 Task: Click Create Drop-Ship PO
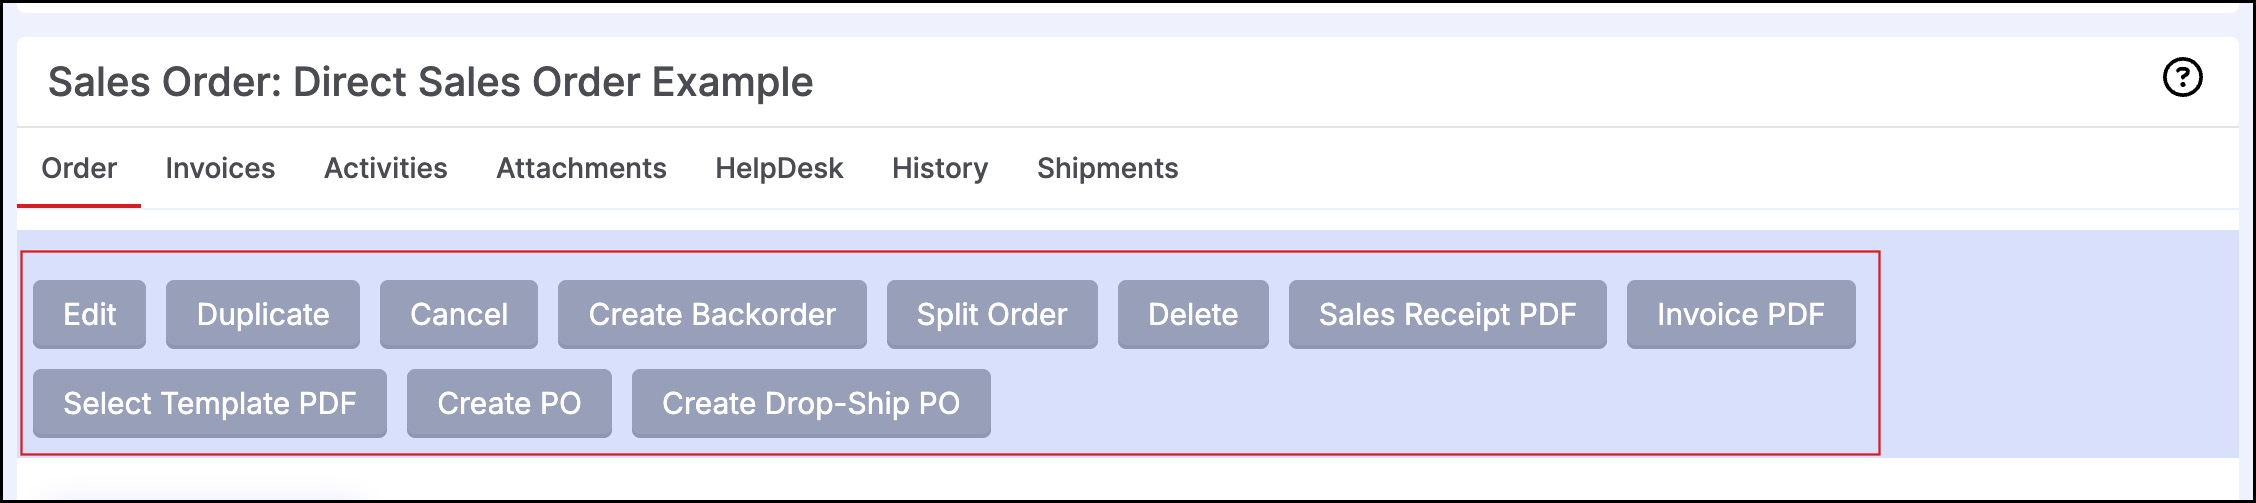(811, 403)
